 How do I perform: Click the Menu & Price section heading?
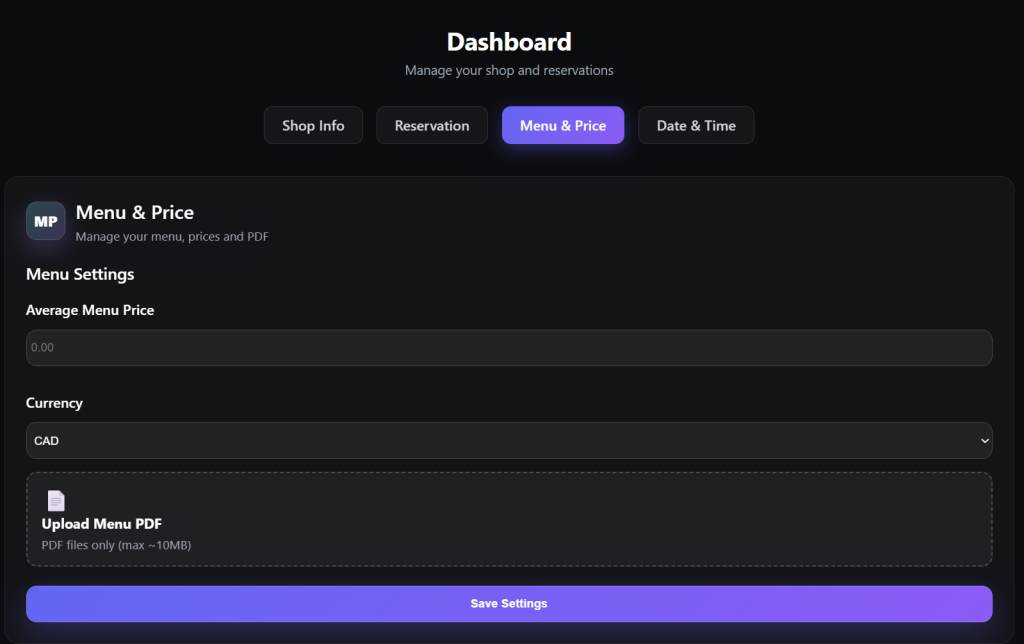[x=135, y=212]
